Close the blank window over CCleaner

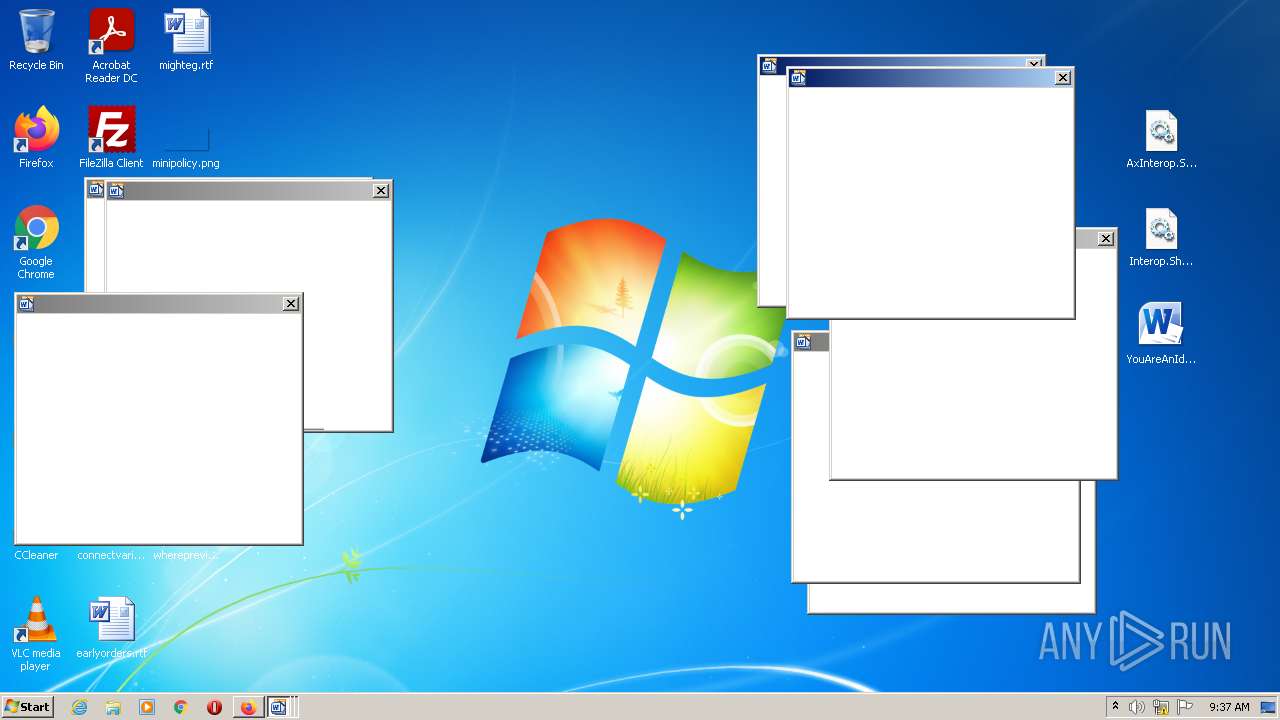pyautogui.click(x=291, y=304)
